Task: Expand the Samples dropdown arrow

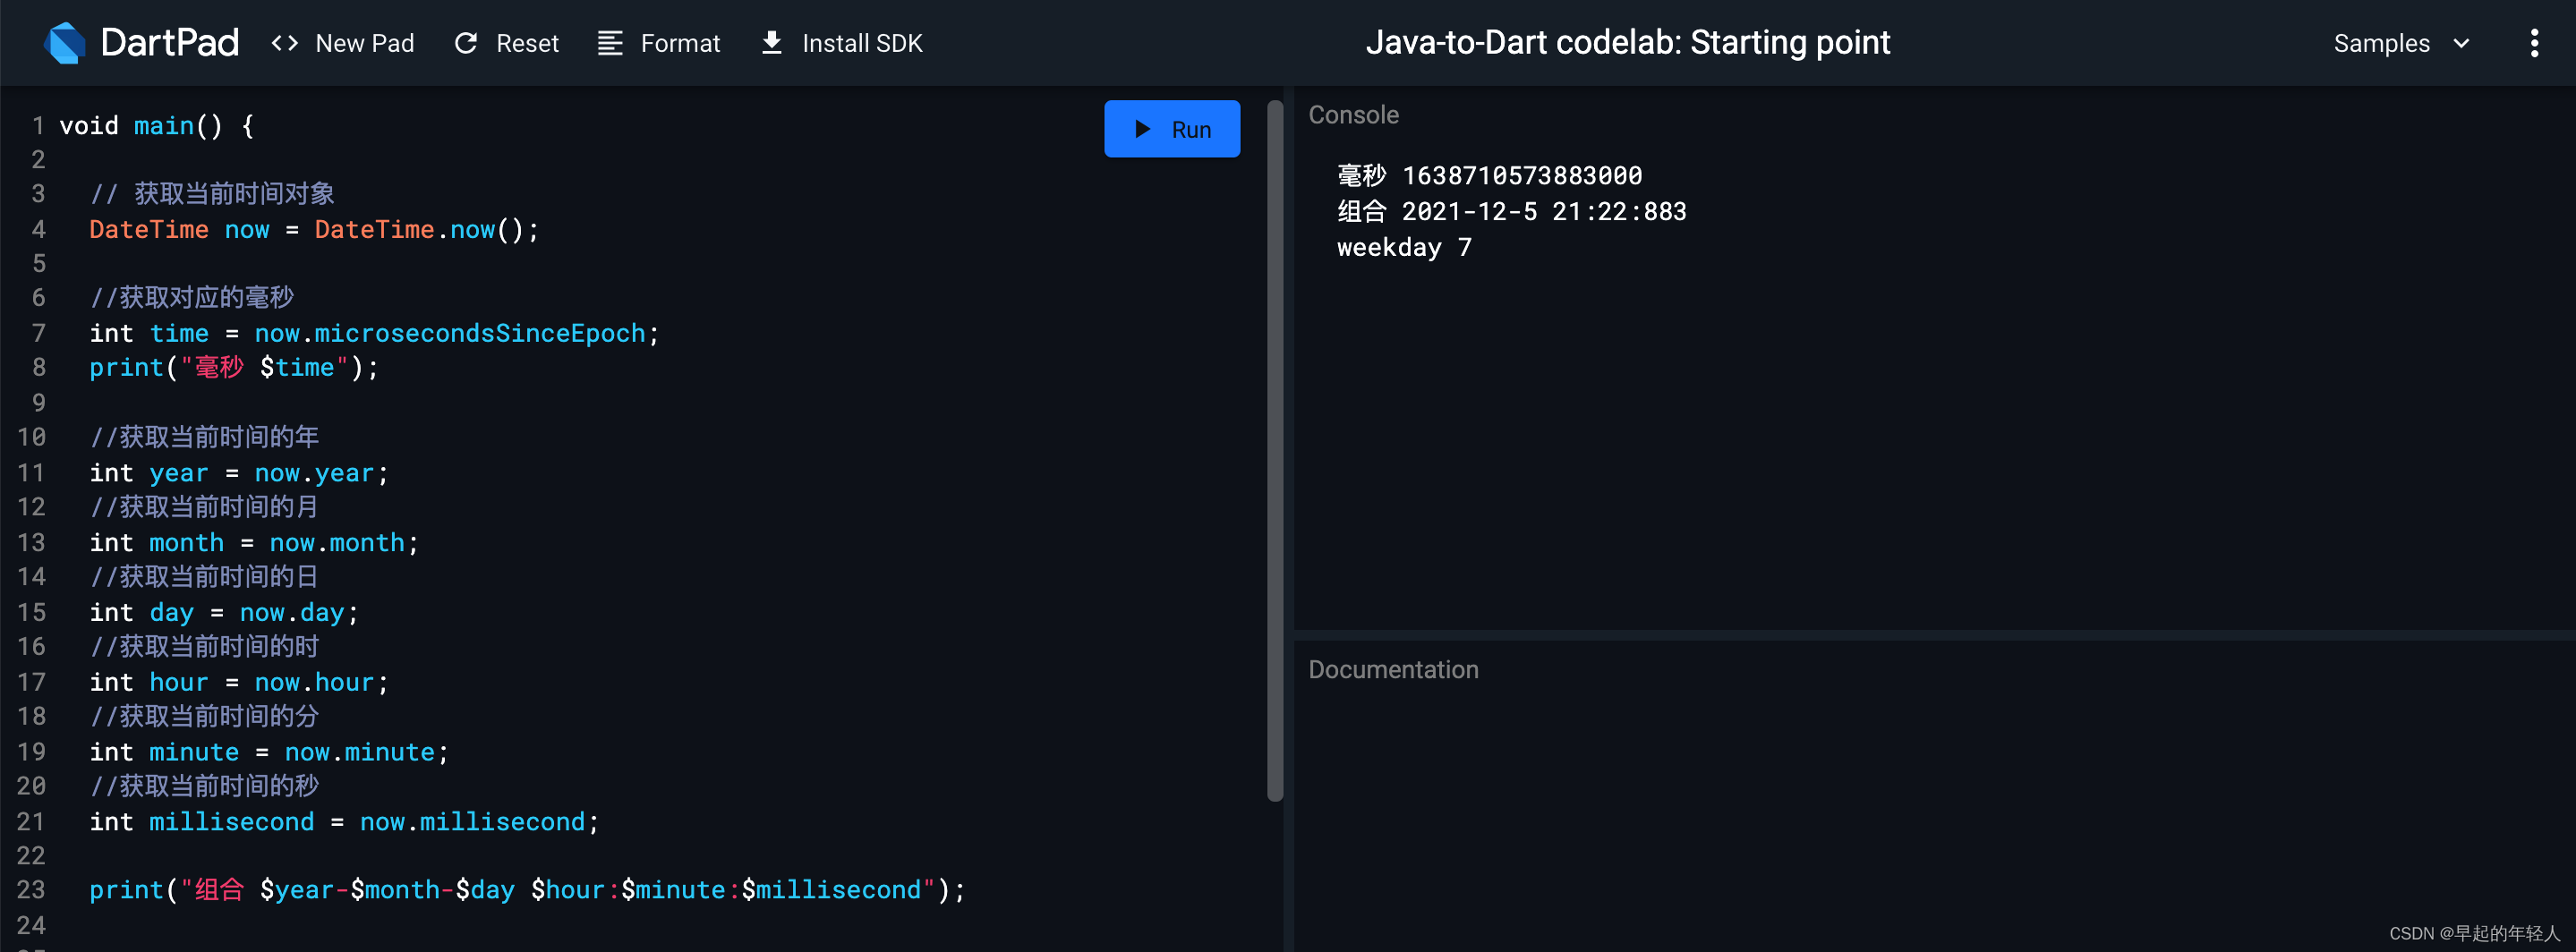Action: (x=2461, y=43)
